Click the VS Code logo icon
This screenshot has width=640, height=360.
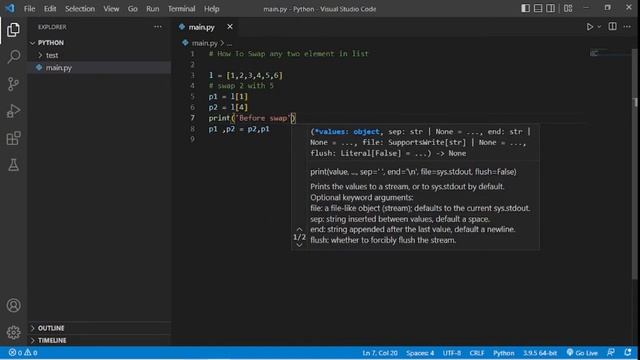click(x=10, y=8)
